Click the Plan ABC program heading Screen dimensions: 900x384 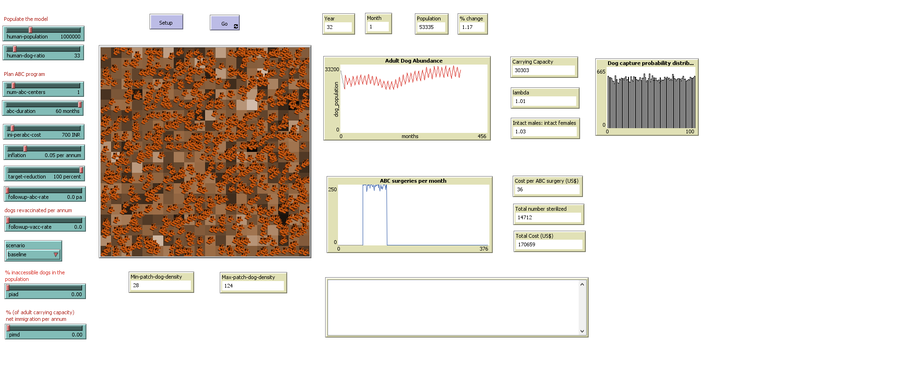(24, 74)
